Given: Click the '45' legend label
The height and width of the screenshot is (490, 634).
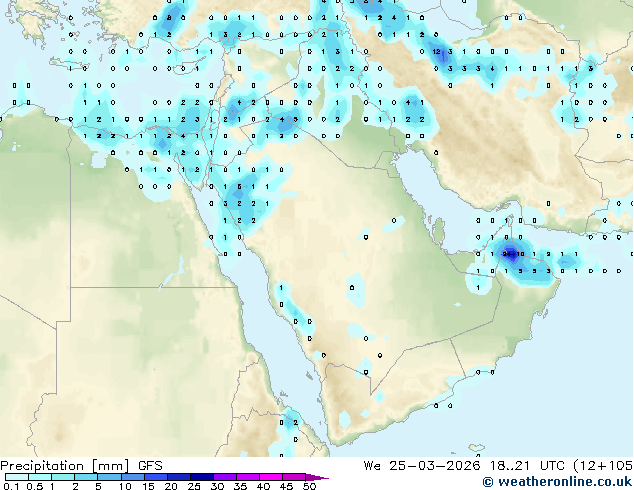Looking at the screenshot, I should [x=286, y=486].
